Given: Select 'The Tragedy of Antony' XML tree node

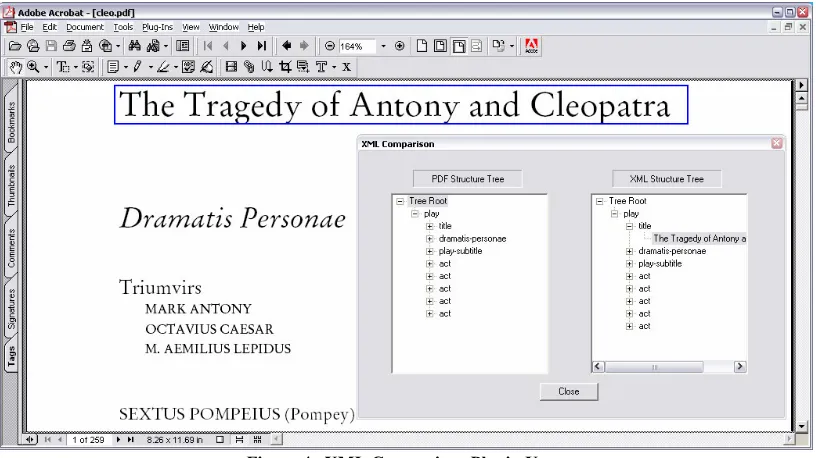Looking at the screenshot, I should coord(699,239).
